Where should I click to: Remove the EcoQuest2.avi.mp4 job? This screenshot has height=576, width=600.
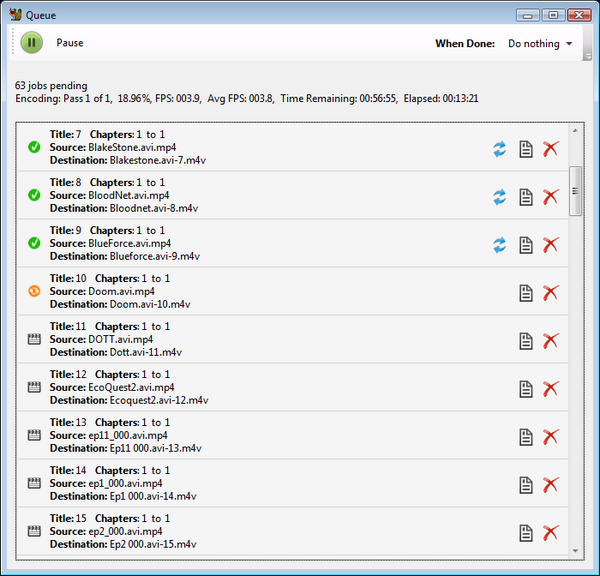[x=551, y=389]
